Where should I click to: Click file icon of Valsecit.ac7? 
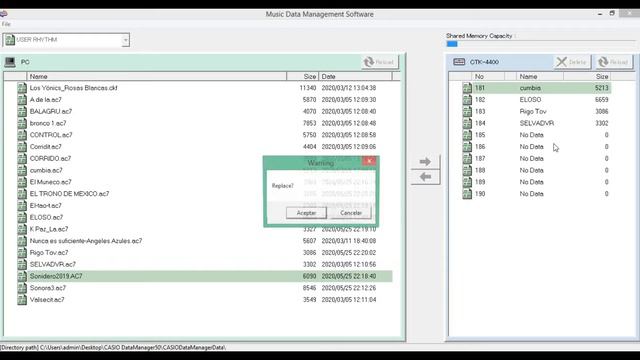pos(22,300)
